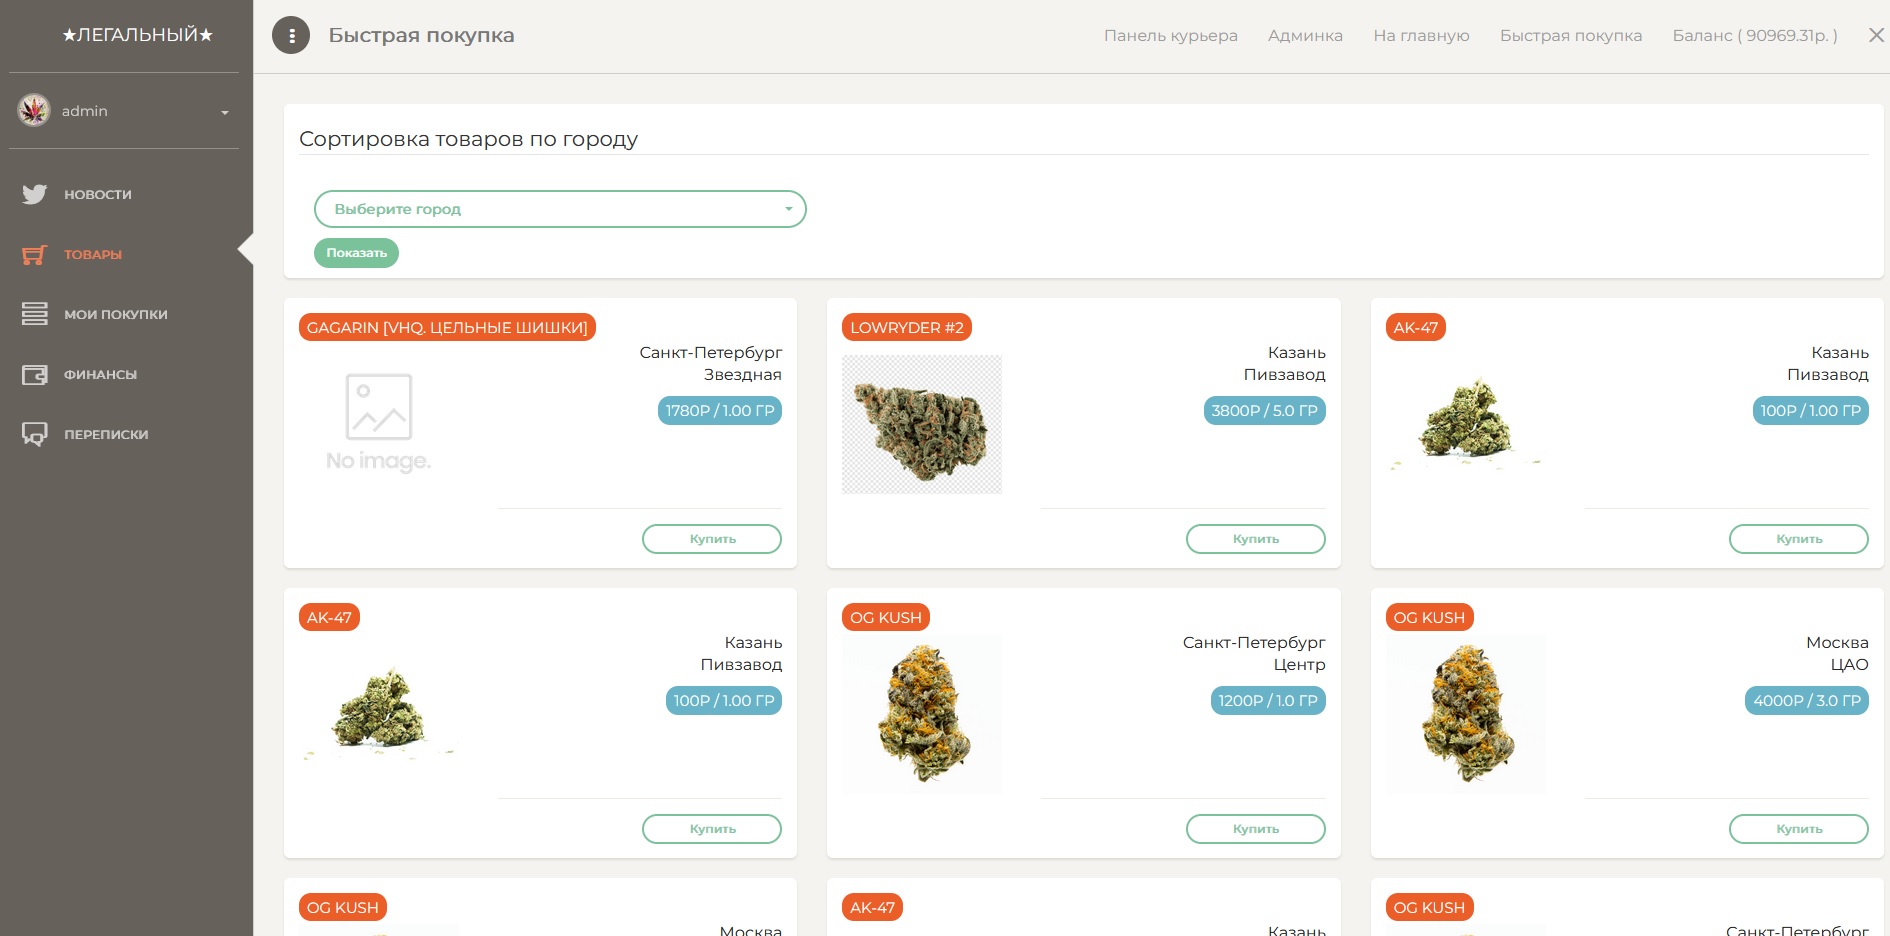Viewport: 1890px width, 936px height.
Task: Click the '3800Р / 5.0 ГР' price badge
Action: [x=1265, y=411]
